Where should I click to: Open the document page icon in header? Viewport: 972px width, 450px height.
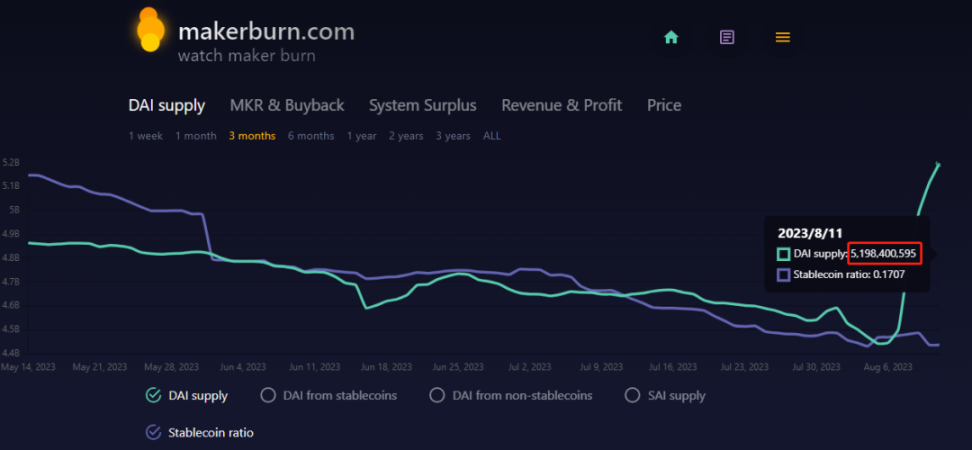pos(727,37)
